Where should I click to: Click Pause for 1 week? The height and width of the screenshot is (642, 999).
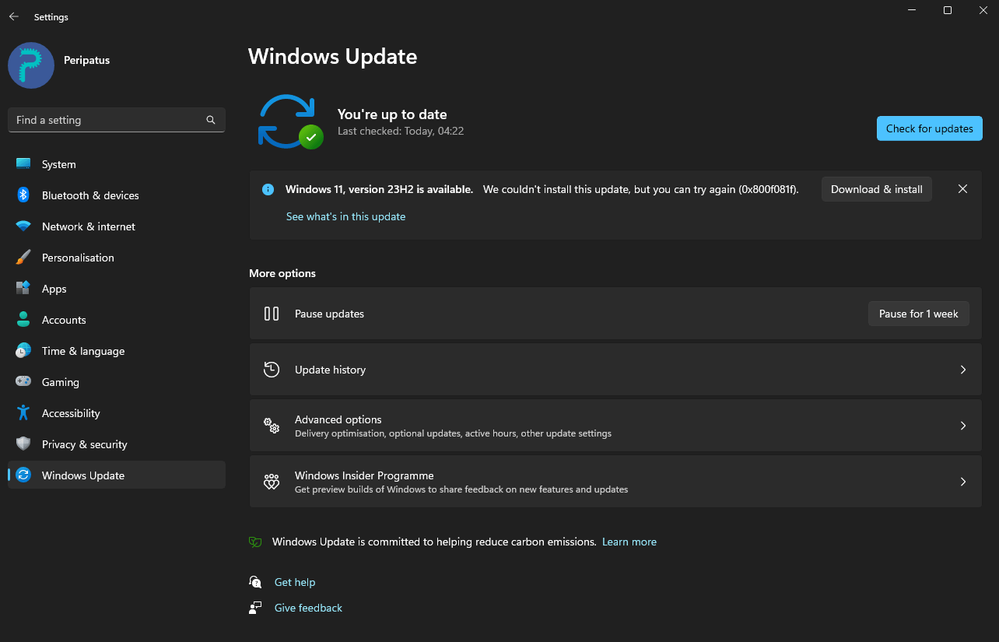coord(919,313)
